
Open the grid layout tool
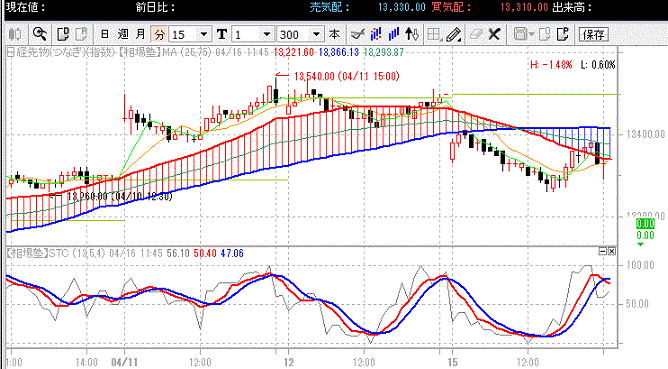(x=434, y=34)
